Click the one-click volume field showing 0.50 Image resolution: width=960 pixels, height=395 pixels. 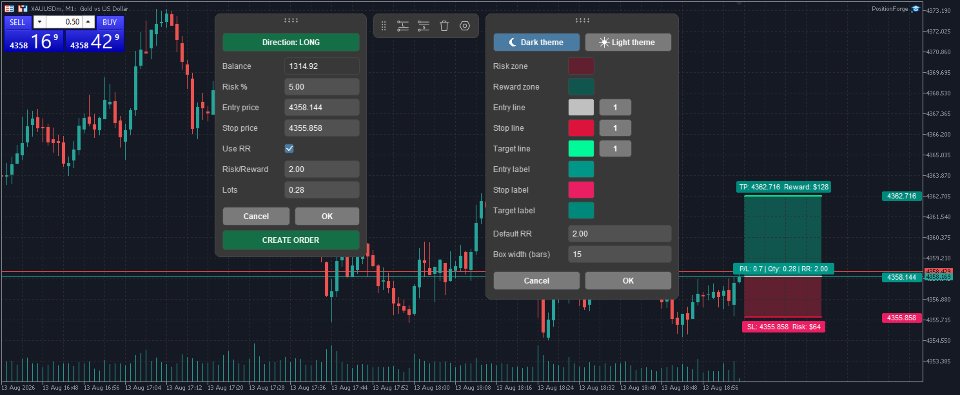click(64, 22)
